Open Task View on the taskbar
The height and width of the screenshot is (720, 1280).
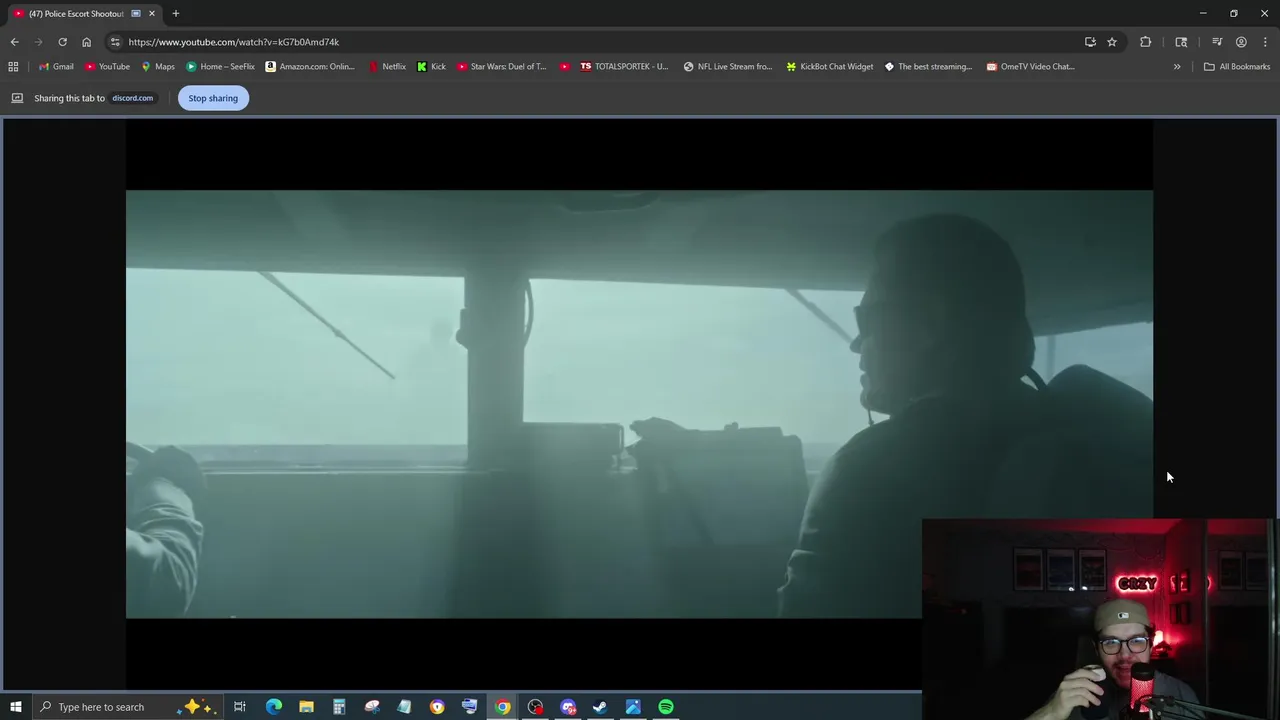240,707
